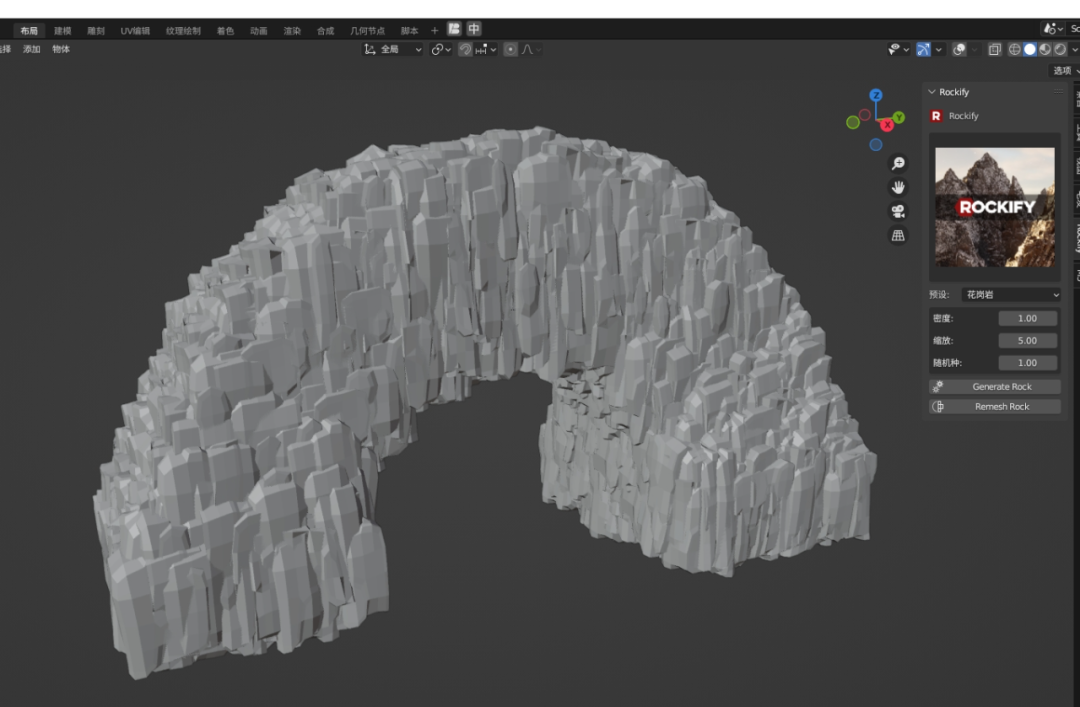1080x707 pixels.
Task: Switch to the 着色 workspace tab
Action: (x=225, y=30)
